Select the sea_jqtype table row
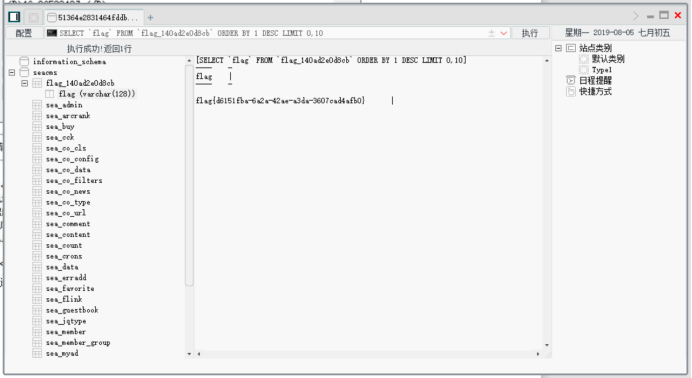 coord(66,321)
